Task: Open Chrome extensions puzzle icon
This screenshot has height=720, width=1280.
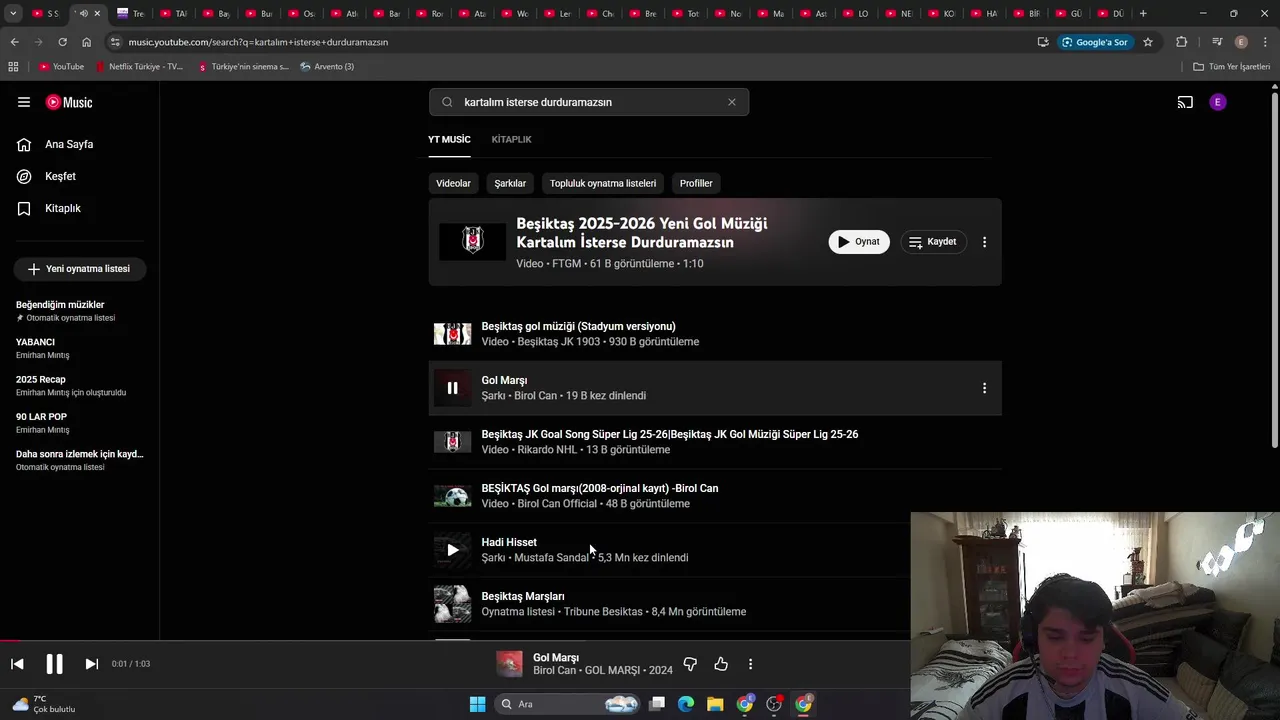Action: click(1182, 42)
